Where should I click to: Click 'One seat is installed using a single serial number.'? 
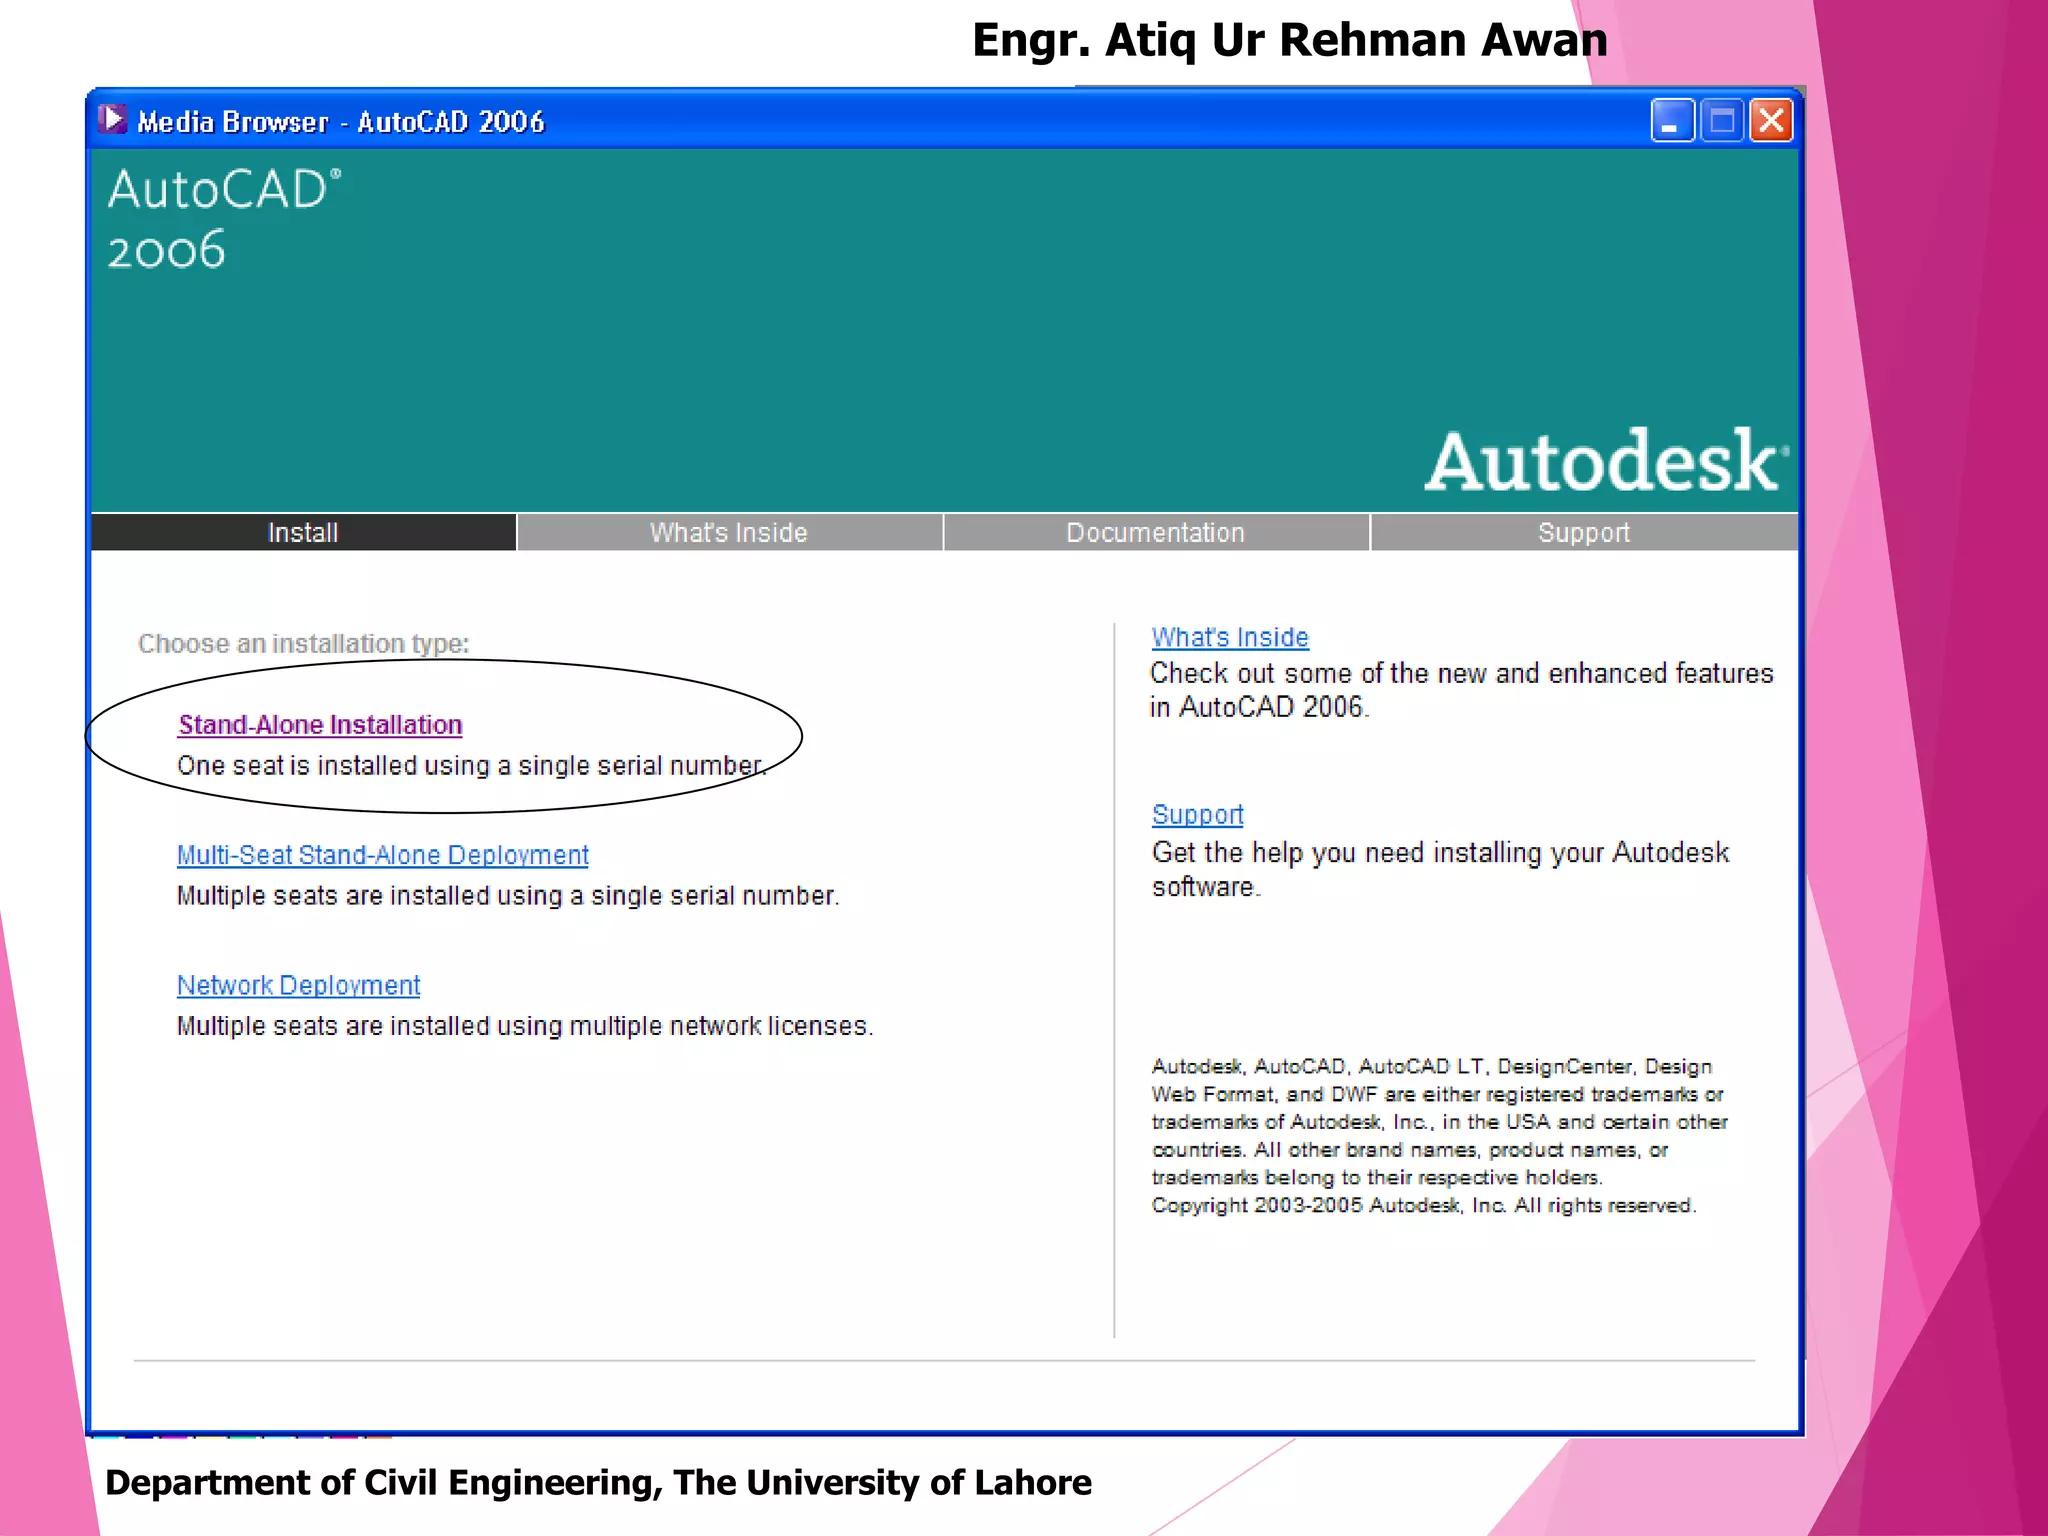pyautogui.click(x=472, y=766)
